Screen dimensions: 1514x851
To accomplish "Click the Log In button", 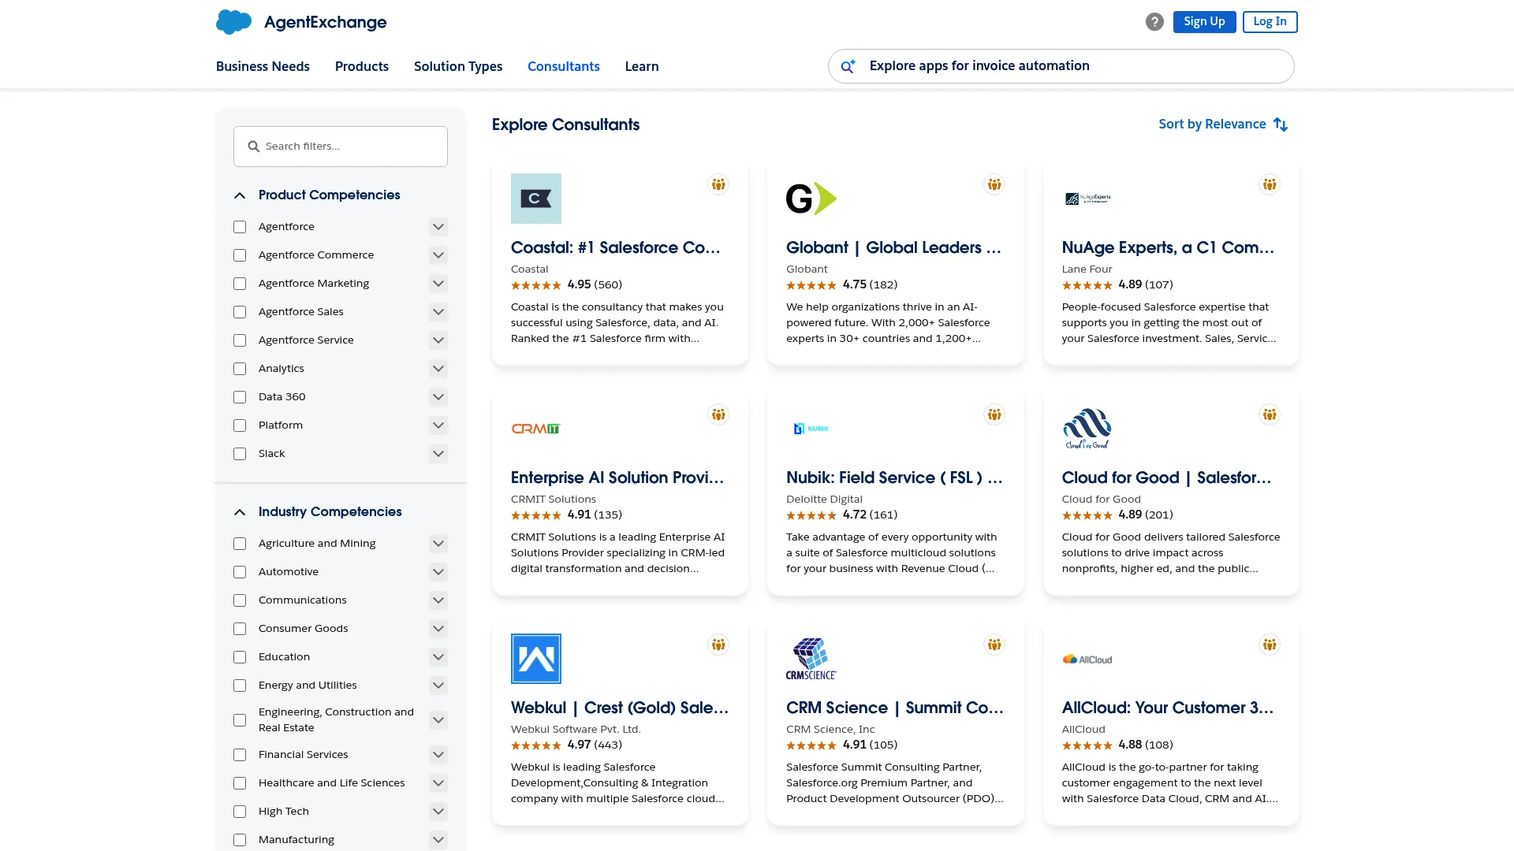I will pyautogui.click(x=1270, y=21).
